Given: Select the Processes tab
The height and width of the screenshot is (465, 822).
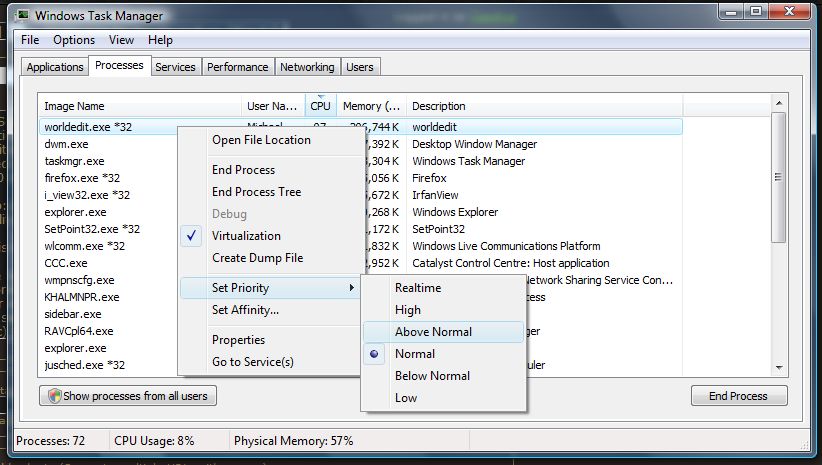Looking at the screenshot, I should (120, 66).
